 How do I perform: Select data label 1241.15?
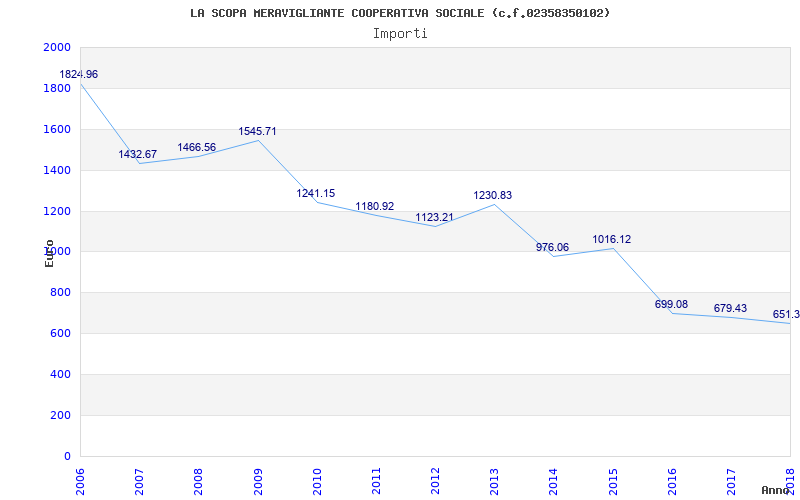coord(316,193)
